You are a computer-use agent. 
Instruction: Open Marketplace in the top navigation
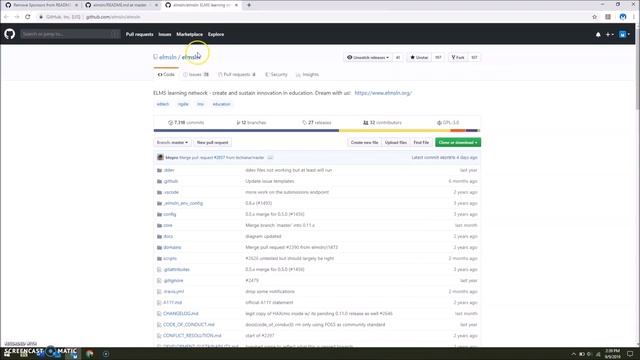[189, 34]
